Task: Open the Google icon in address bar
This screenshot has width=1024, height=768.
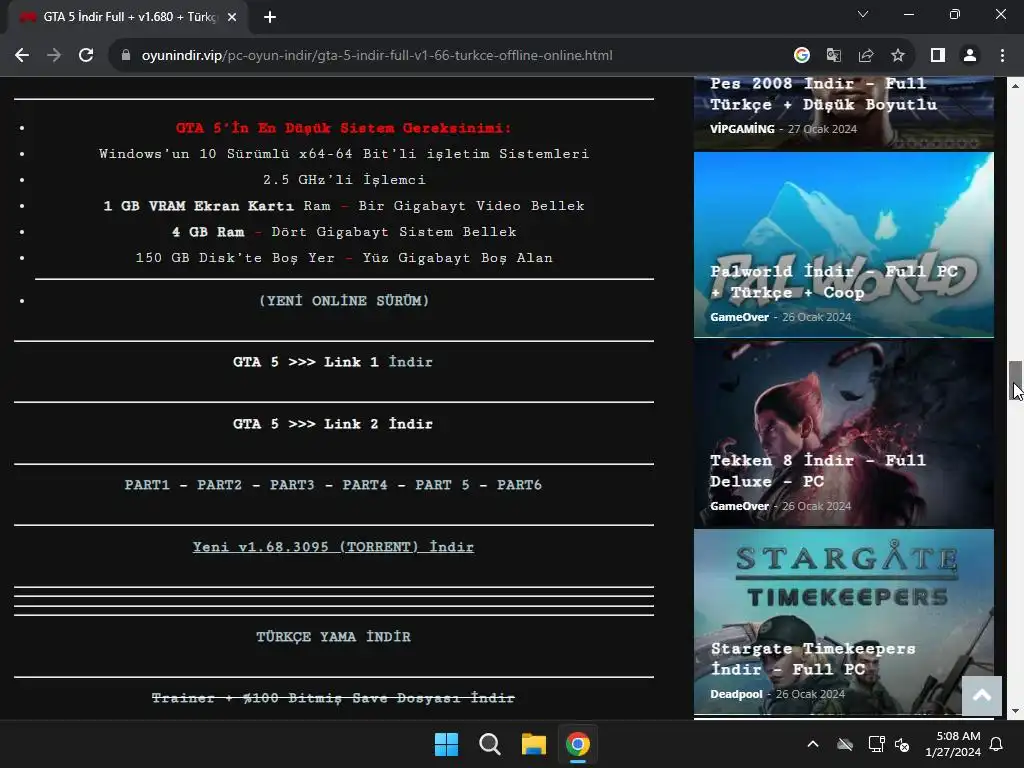Action: (802, 56)
